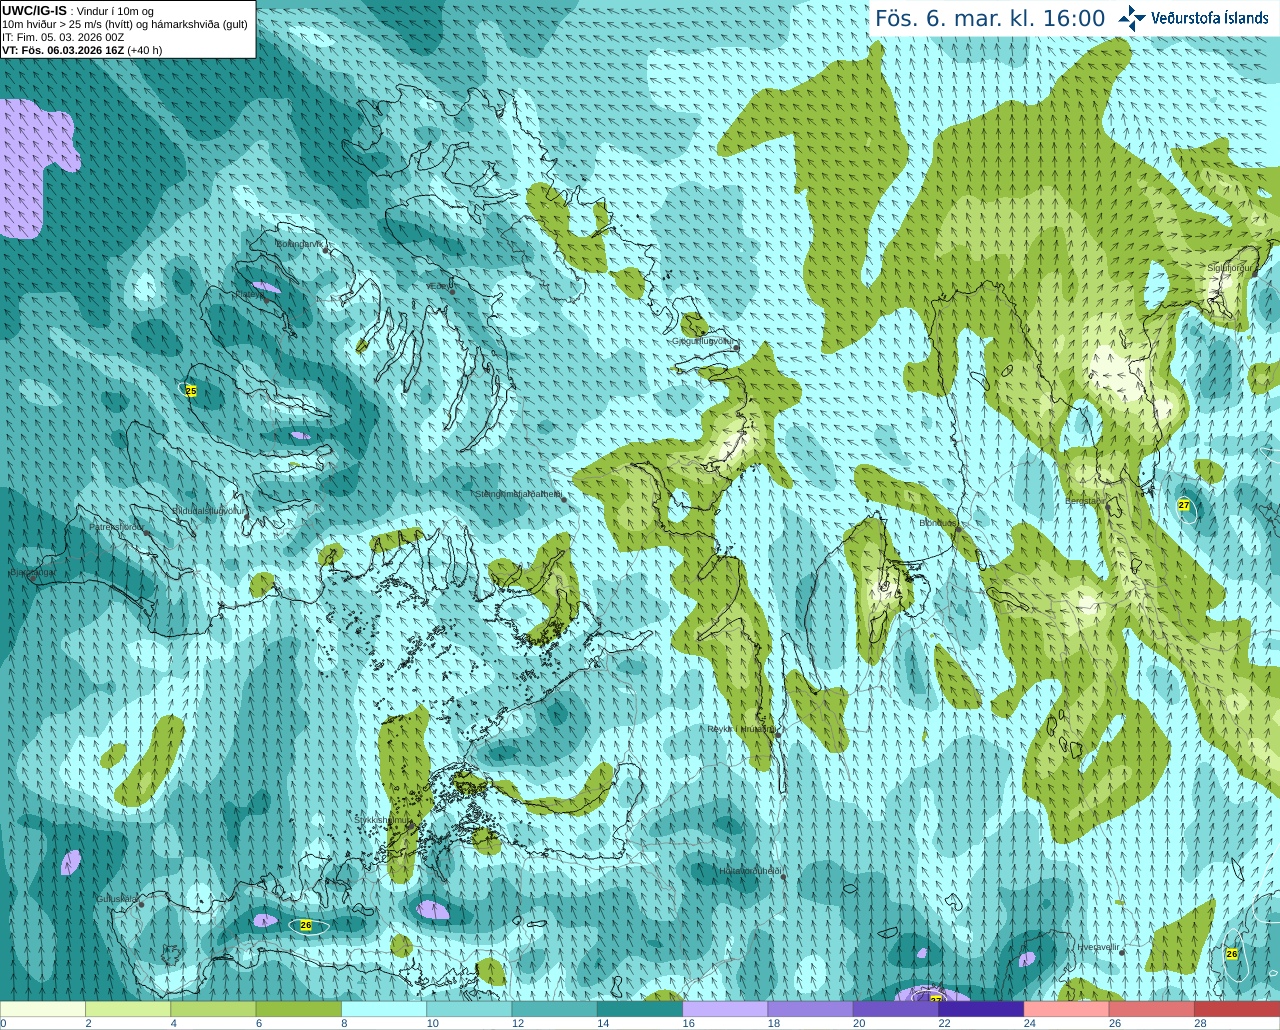The height and width of the screenshot is (1030, 1280).
Task: Click the legend tick value 16
Action: click(689, 1023)
